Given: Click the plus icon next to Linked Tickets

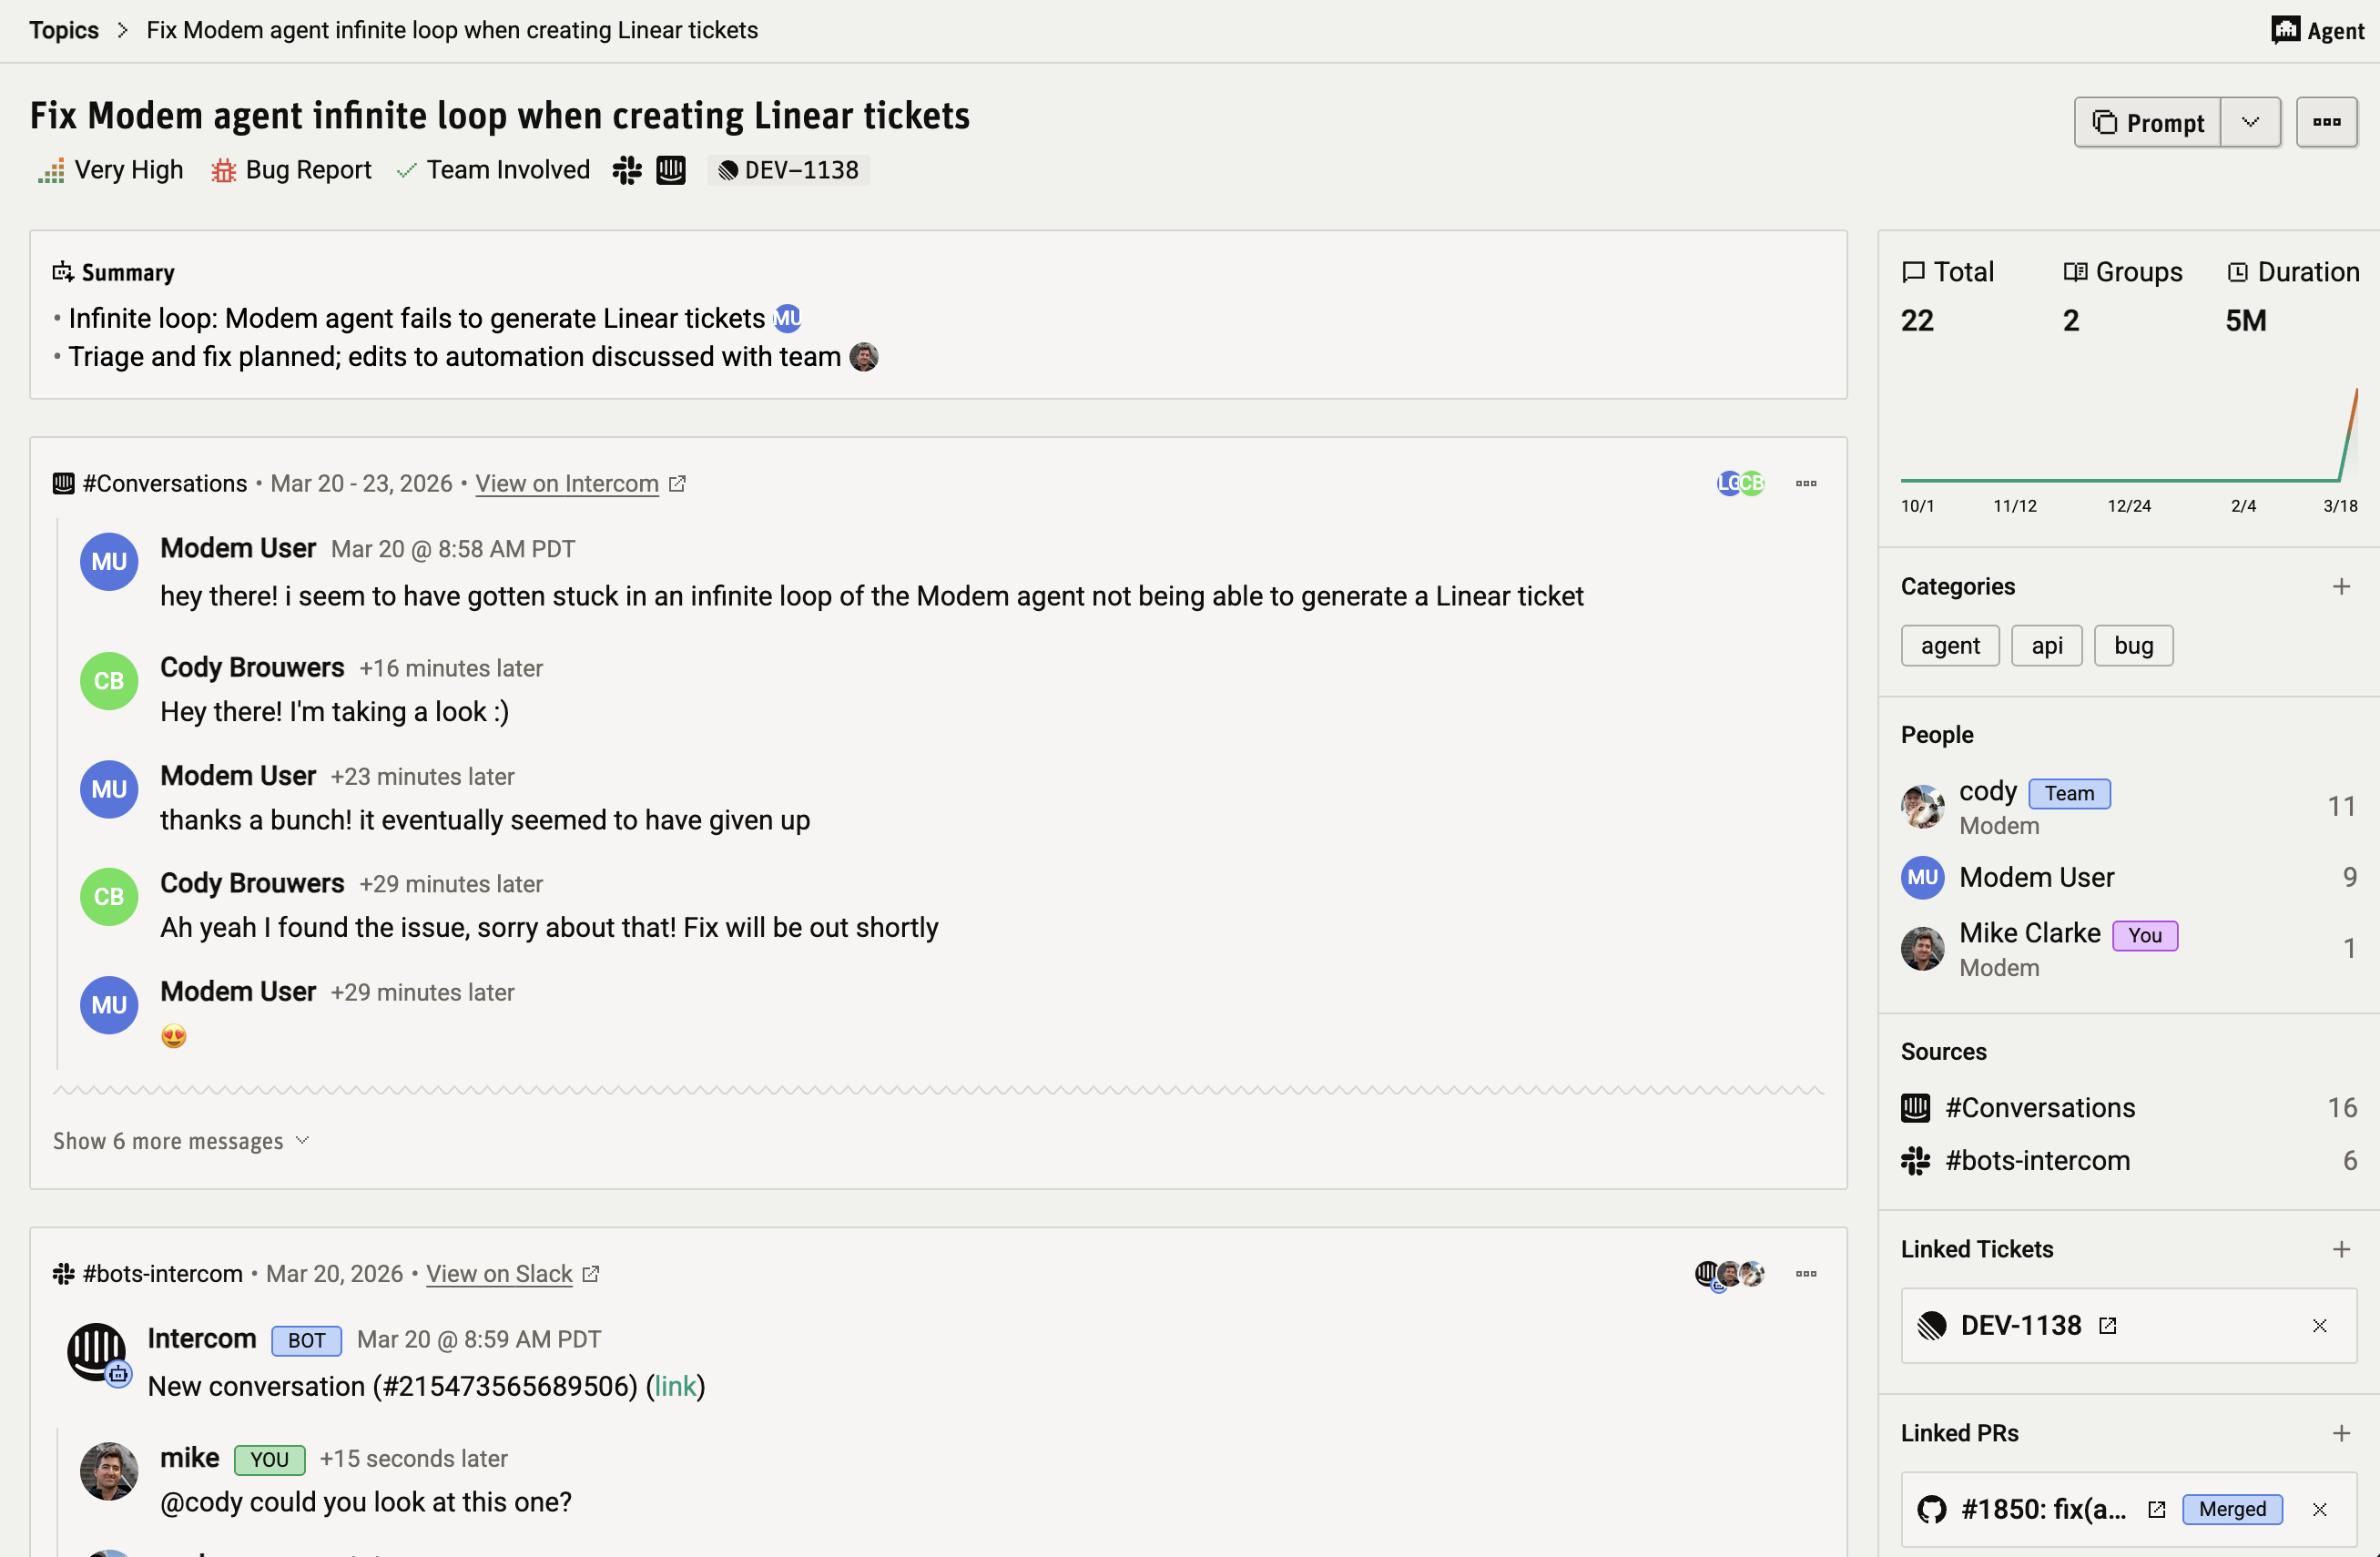Looking at the screenshot, I should [2341, 1249].
